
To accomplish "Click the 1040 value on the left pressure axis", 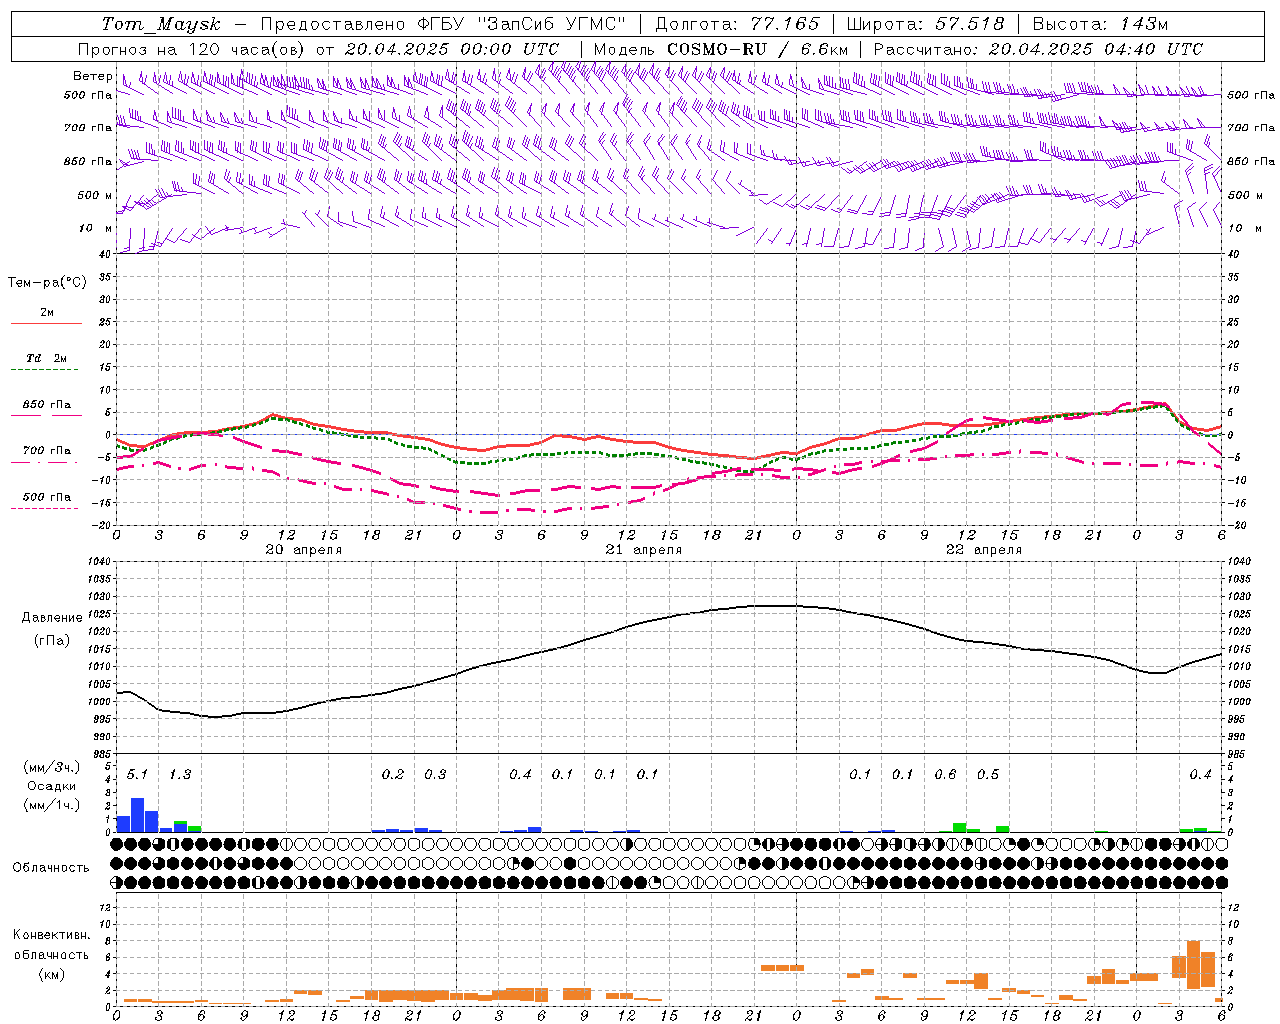I will coord(100,562).
